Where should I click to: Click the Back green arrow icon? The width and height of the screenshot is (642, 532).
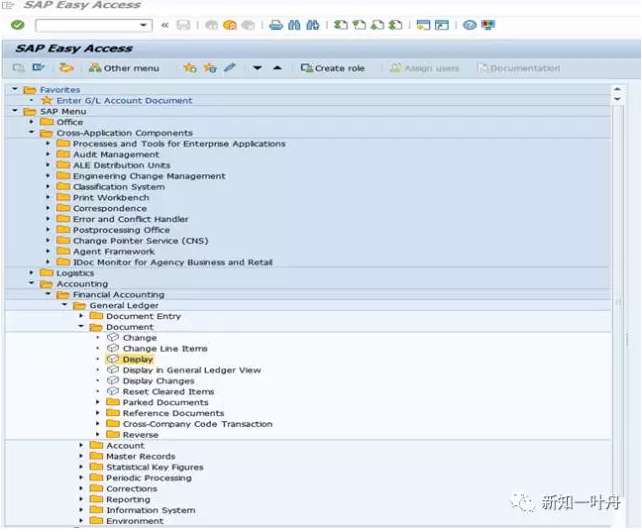click(211, 25)
